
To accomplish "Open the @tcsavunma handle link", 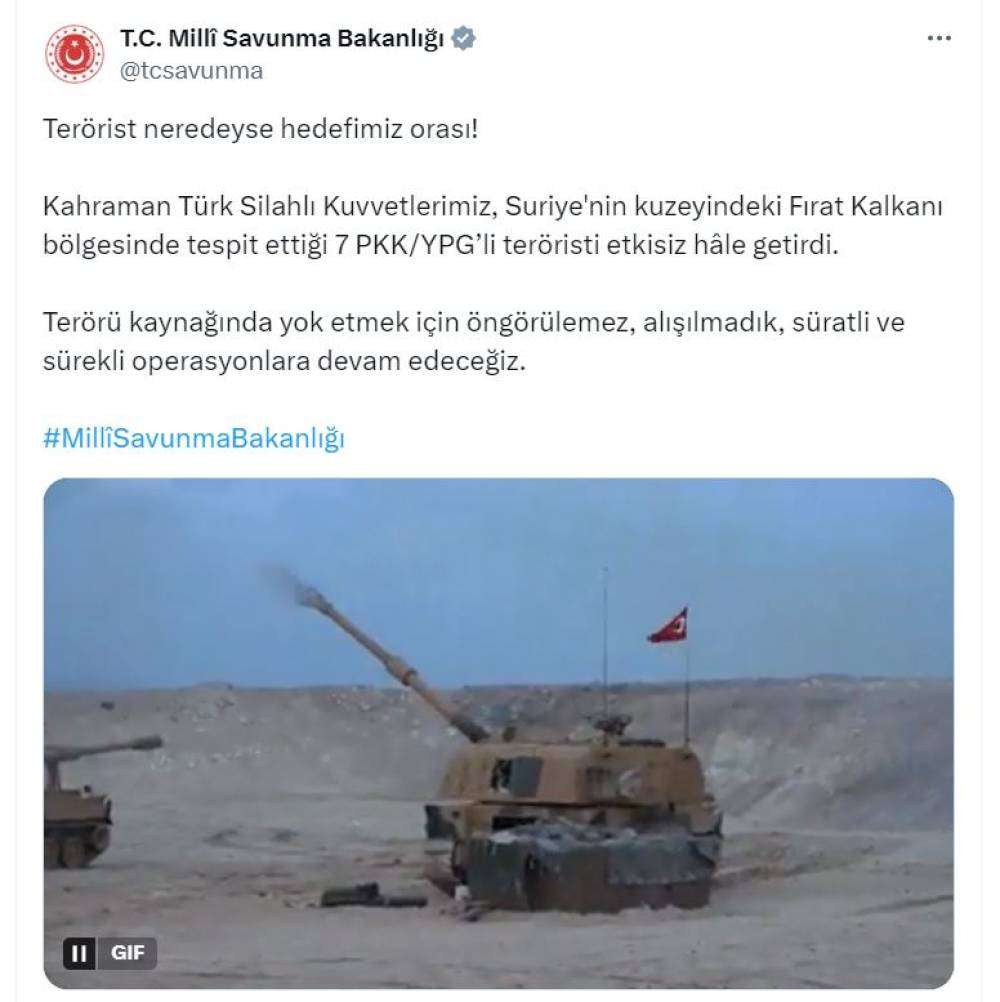I will (191, 71).
